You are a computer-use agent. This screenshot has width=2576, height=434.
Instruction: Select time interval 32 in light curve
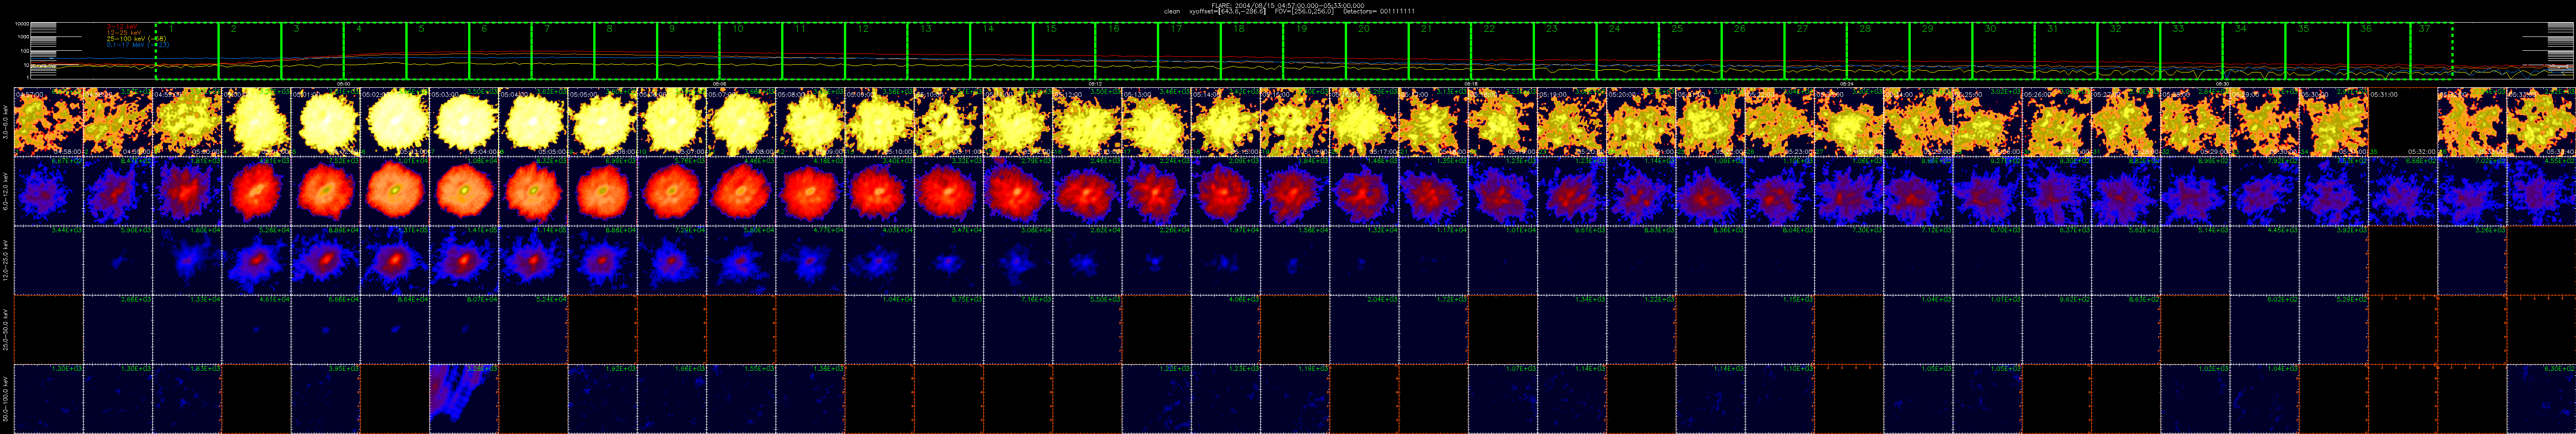click(x=2129, y=51)
